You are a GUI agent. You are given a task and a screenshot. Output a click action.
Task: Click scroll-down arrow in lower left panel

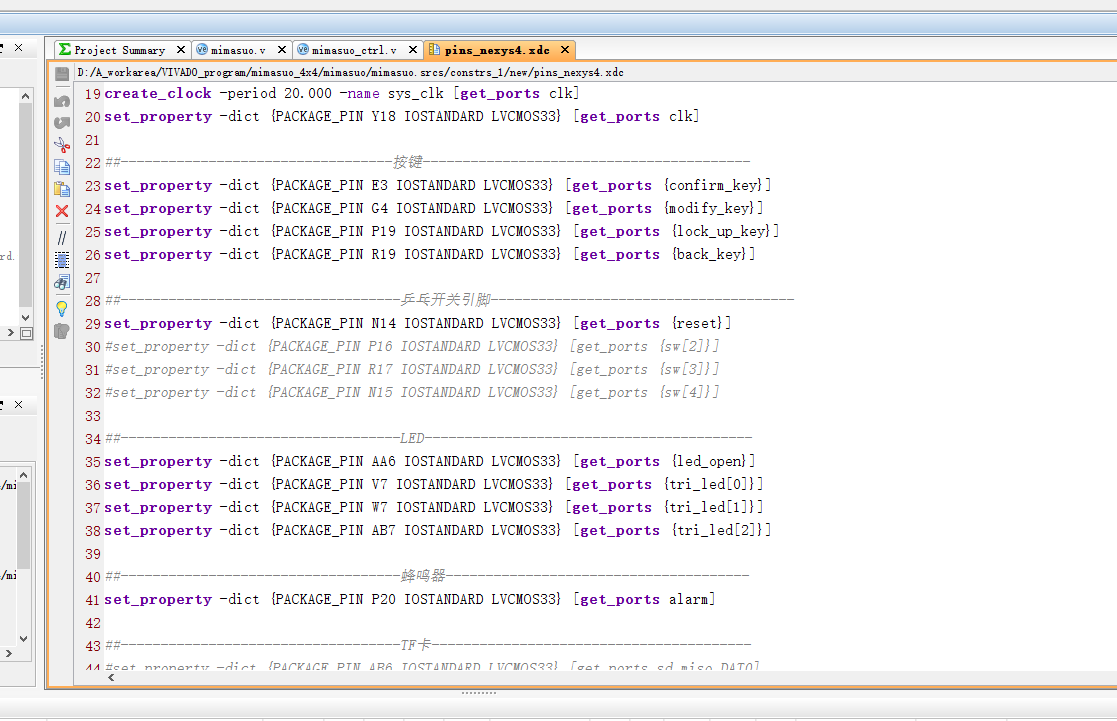(24, 639)
